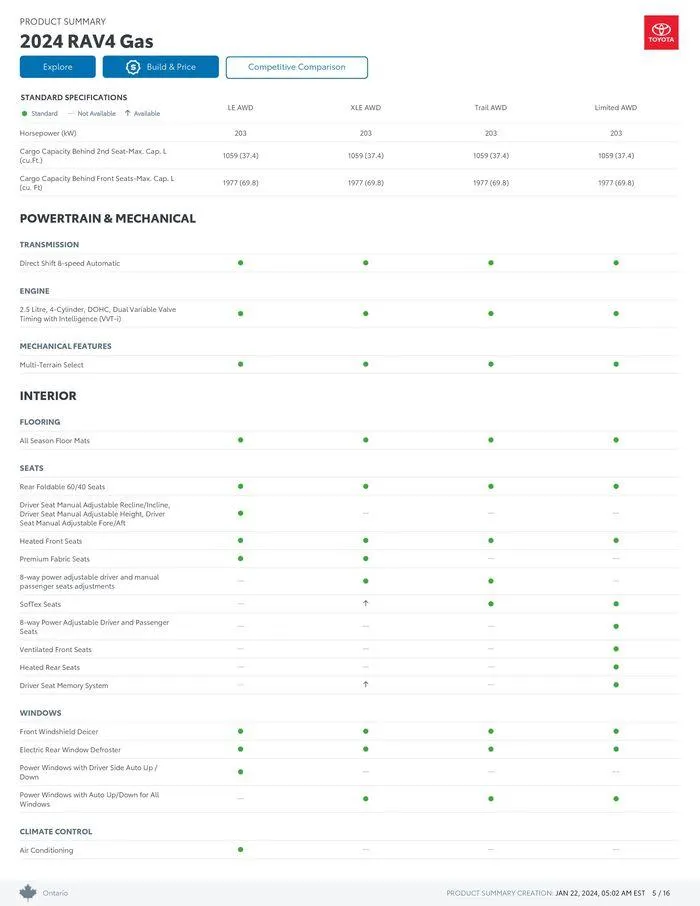This screenshot has height=906, width=700.
Task: Click the Available arrow in the legend
Action: [127, 113]
